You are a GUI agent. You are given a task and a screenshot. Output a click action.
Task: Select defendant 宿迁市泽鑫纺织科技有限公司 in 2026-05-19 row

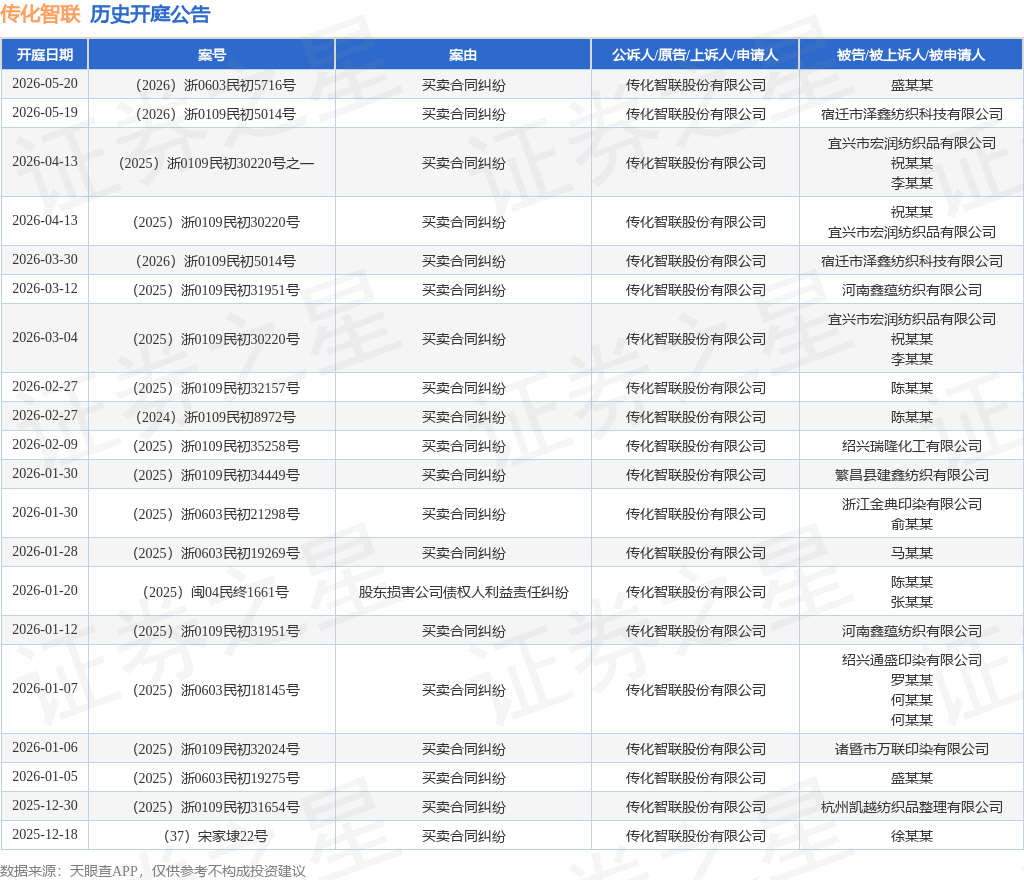tap(912, 114)
